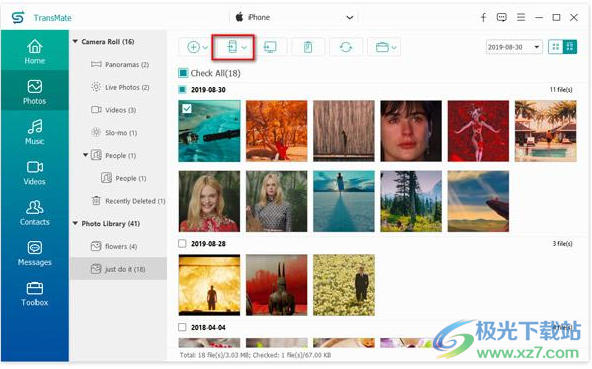Click the Export to PC toolbar icon
This screenshot has height=369, width=592.
click(x=270, y=47)
